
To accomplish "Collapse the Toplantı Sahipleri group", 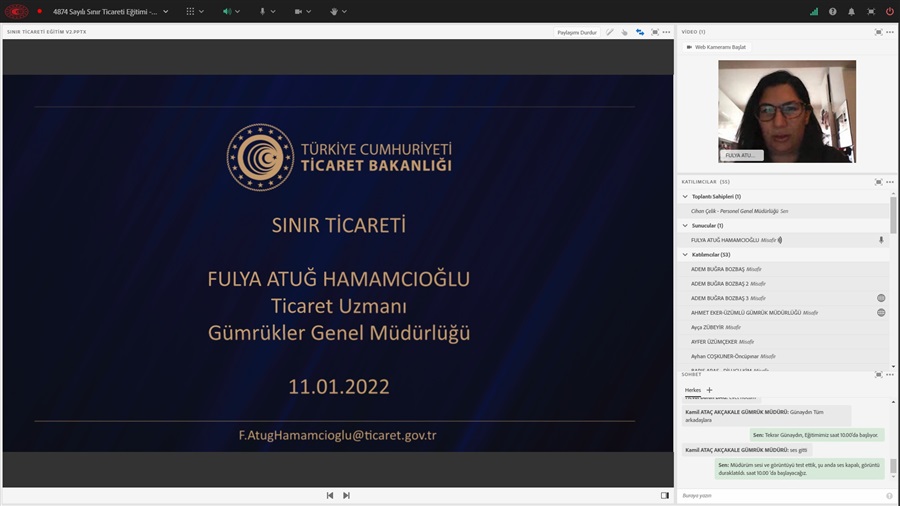I will point(685,196).
